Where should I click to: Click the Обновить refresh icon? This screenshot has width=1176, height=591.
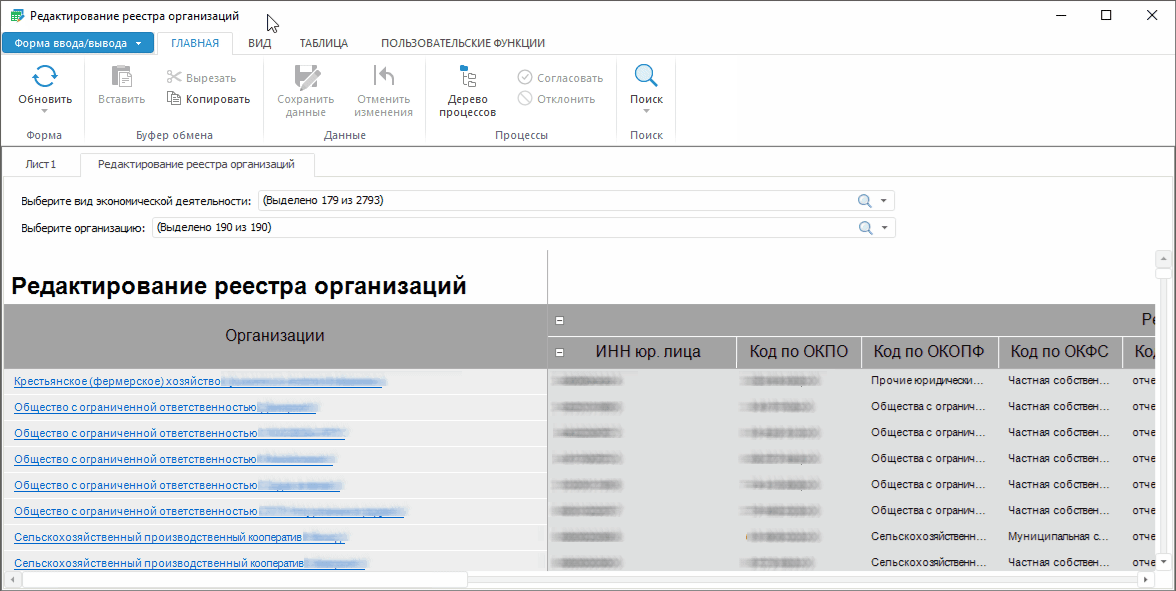point(45,77)
